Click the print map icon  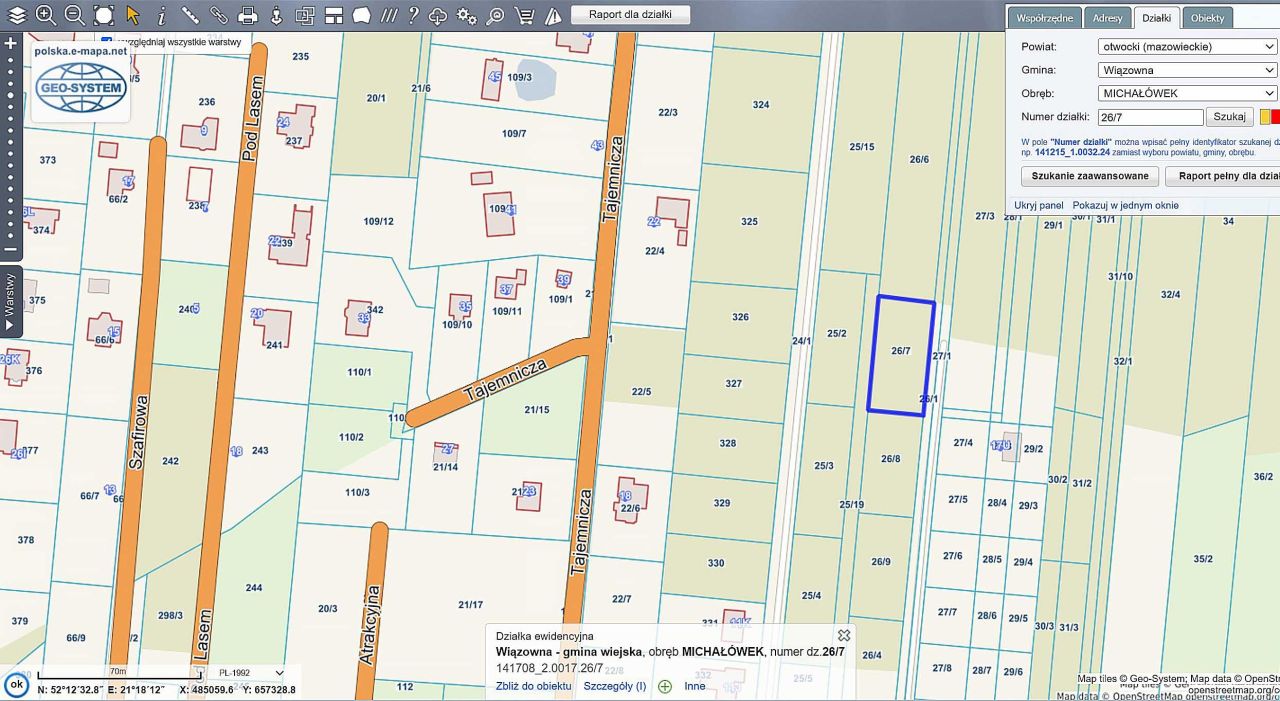pyautogui.click(x=249, y=15)
